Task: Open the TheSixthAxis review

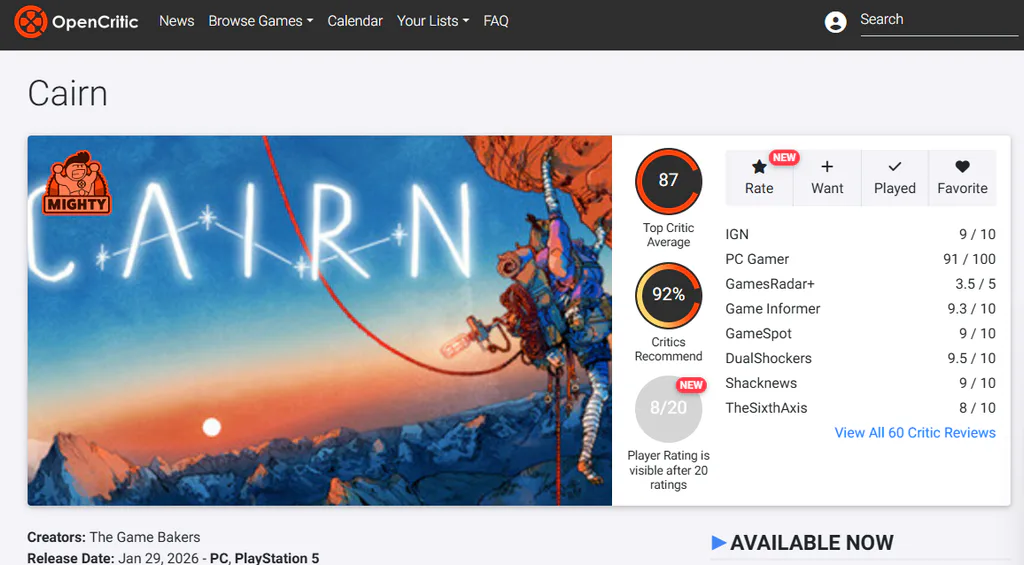Action: point(860,408)
